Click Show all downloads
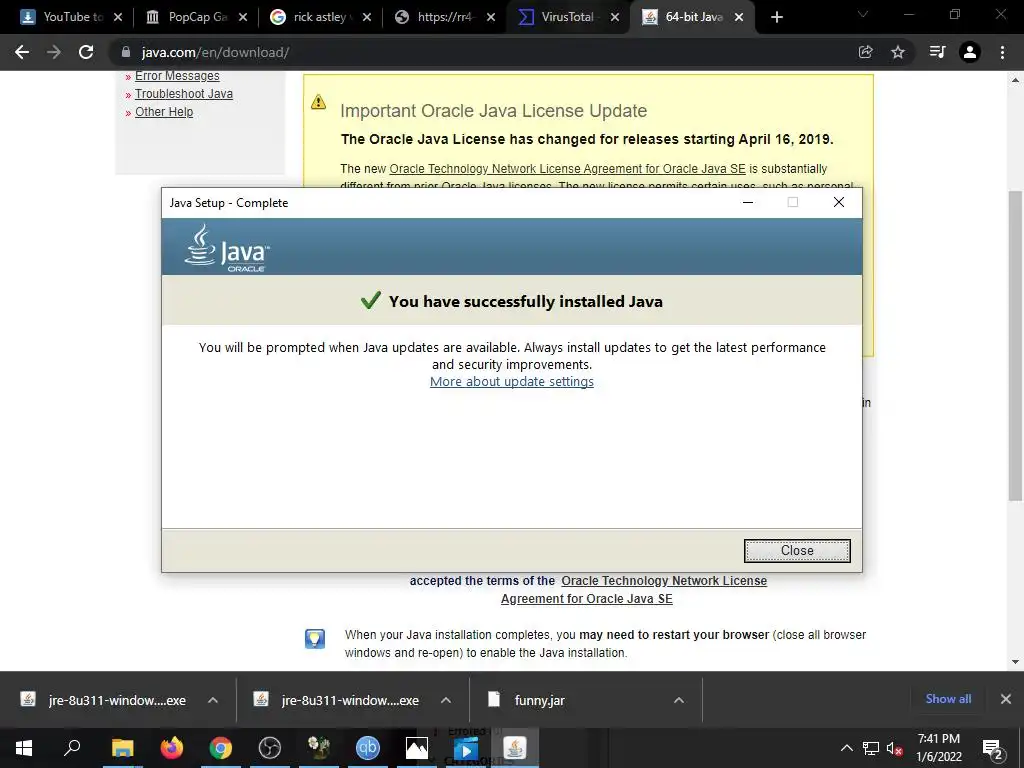The height and width of the screenshot is (768, 1024). point(948,699)
